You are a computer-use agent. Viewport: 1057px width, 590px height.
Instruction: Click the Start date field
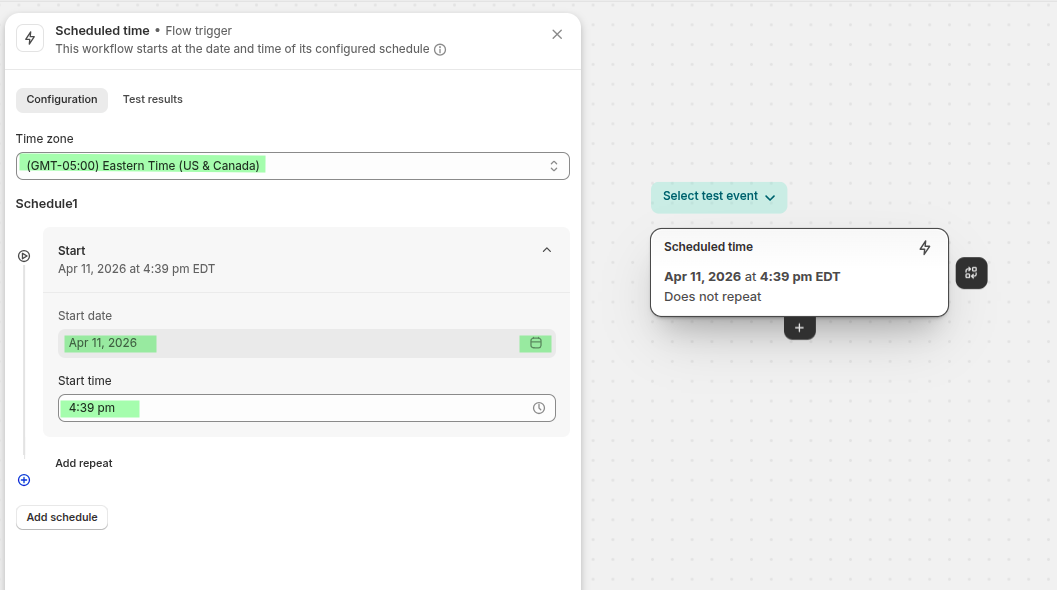point(290,343)
